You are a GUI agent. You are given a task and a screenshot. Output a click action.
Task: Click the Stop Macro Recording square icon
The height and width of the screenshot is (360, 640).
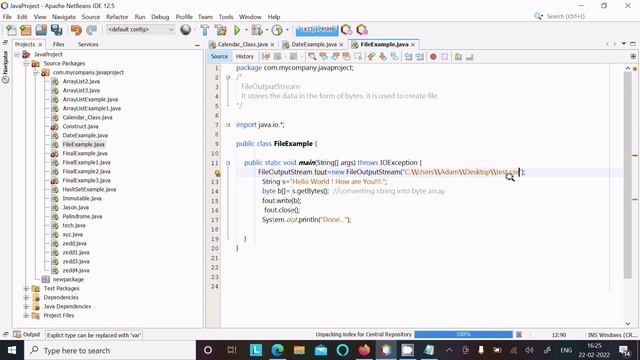444,57
